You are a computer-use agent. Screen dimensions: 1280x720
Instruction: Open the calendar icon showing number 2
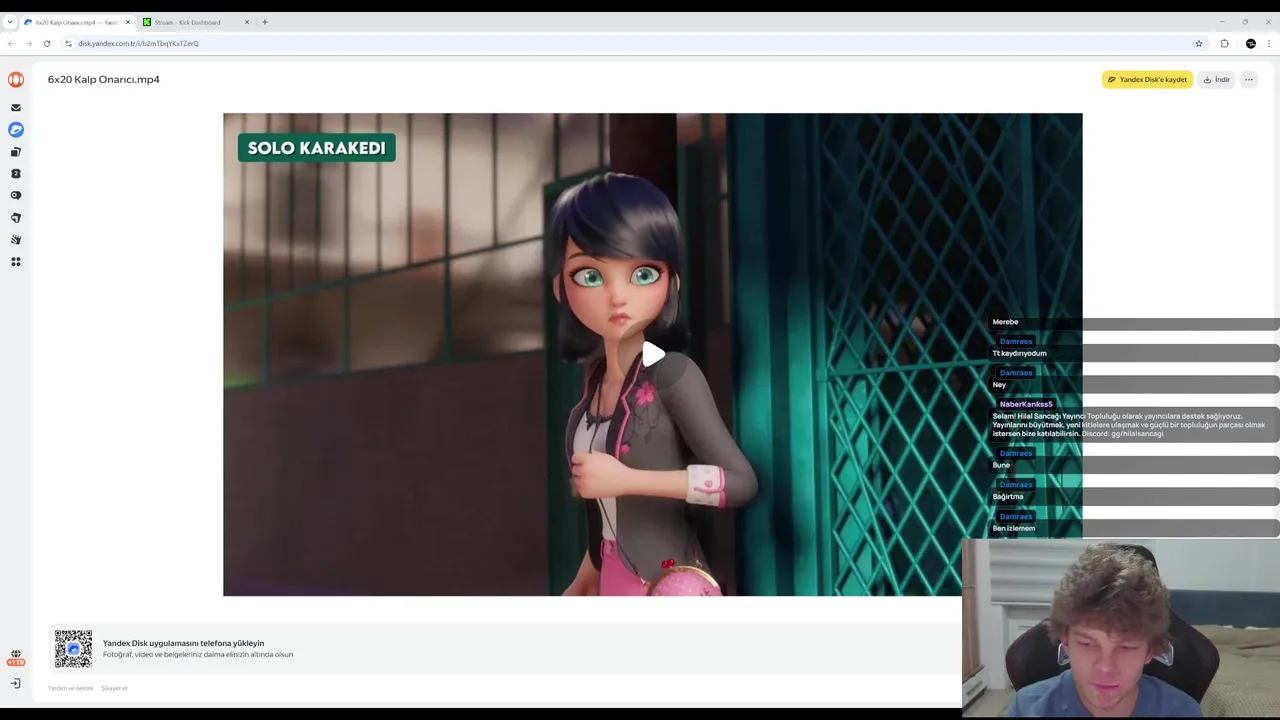click(x=16, y=174)
